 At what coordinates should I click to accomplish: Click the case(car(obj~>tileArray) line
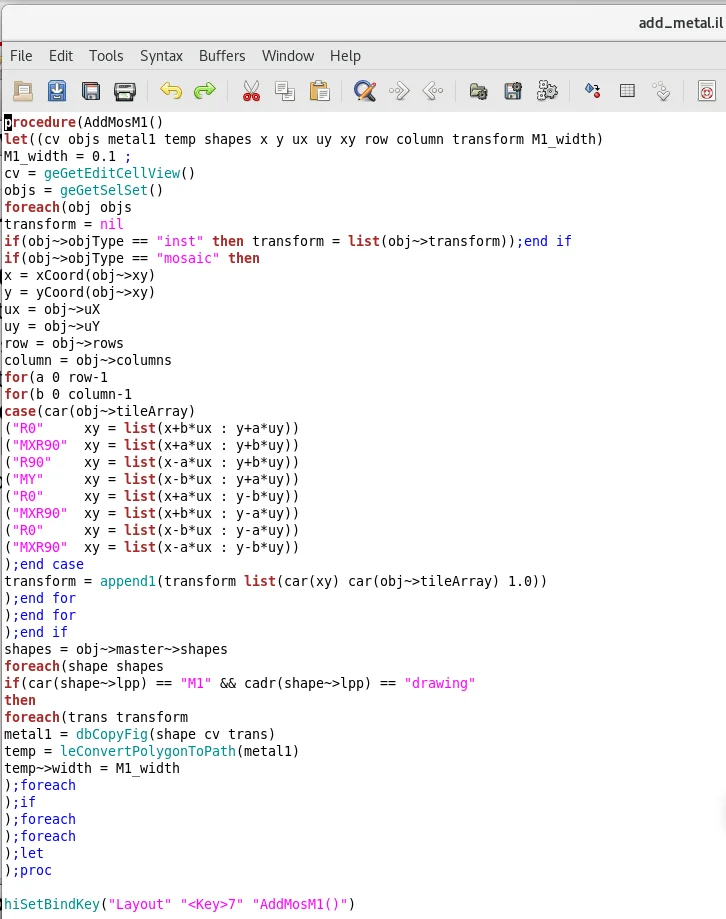click(x=100, y=411)
